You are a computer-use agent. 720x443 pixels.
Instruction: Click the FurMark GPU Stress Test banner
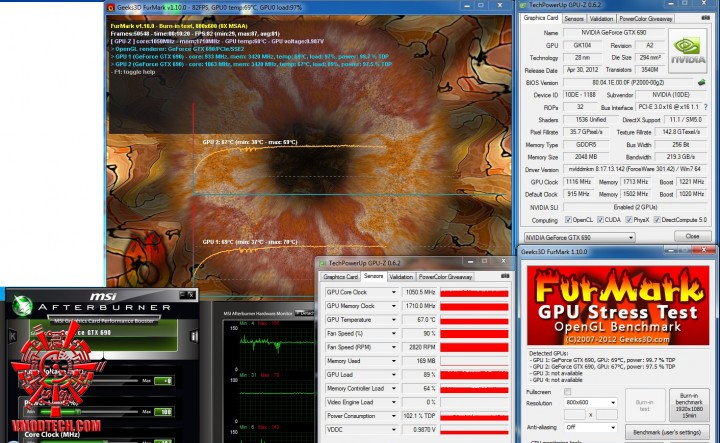click(x=618, y=306)
